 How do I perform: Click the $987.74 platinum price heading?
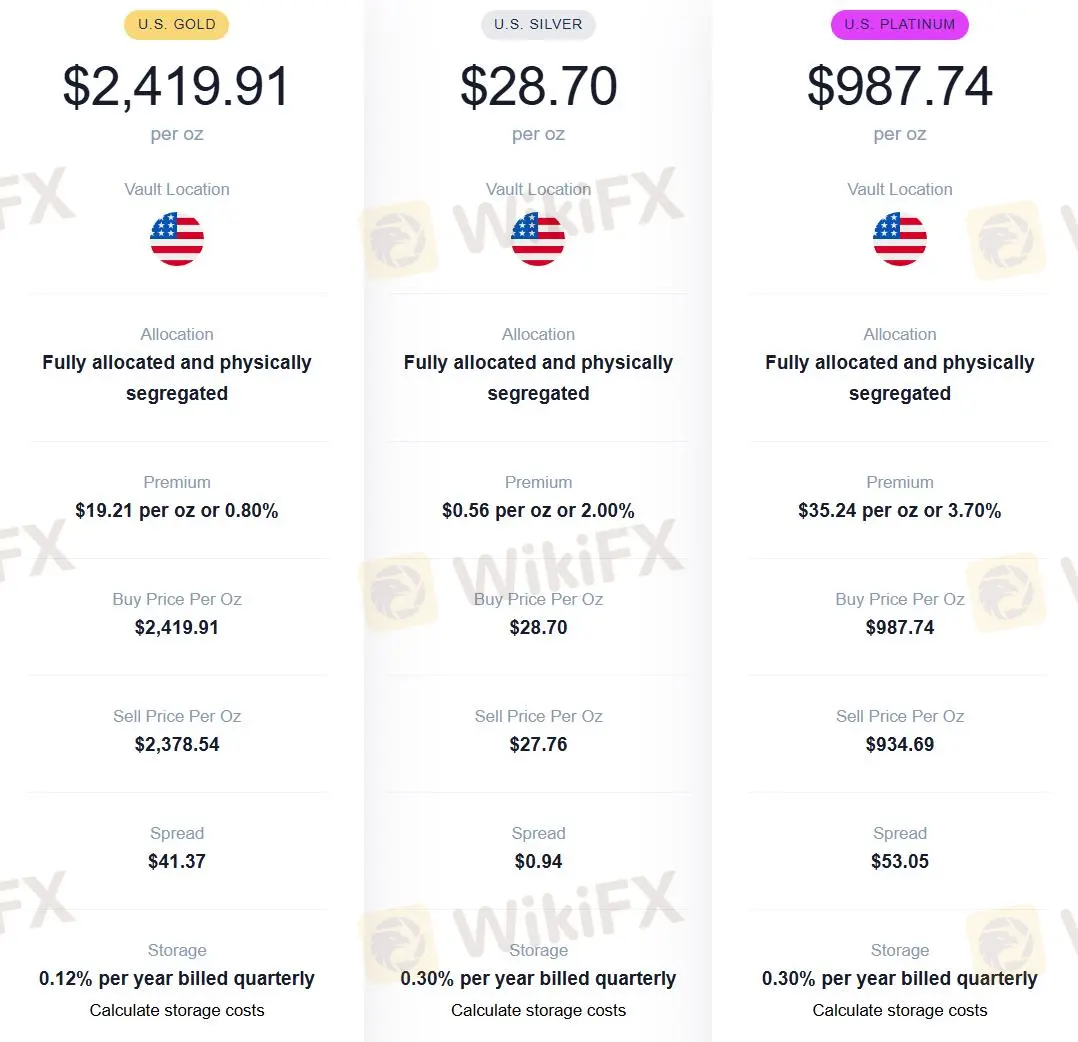(899, 86)
